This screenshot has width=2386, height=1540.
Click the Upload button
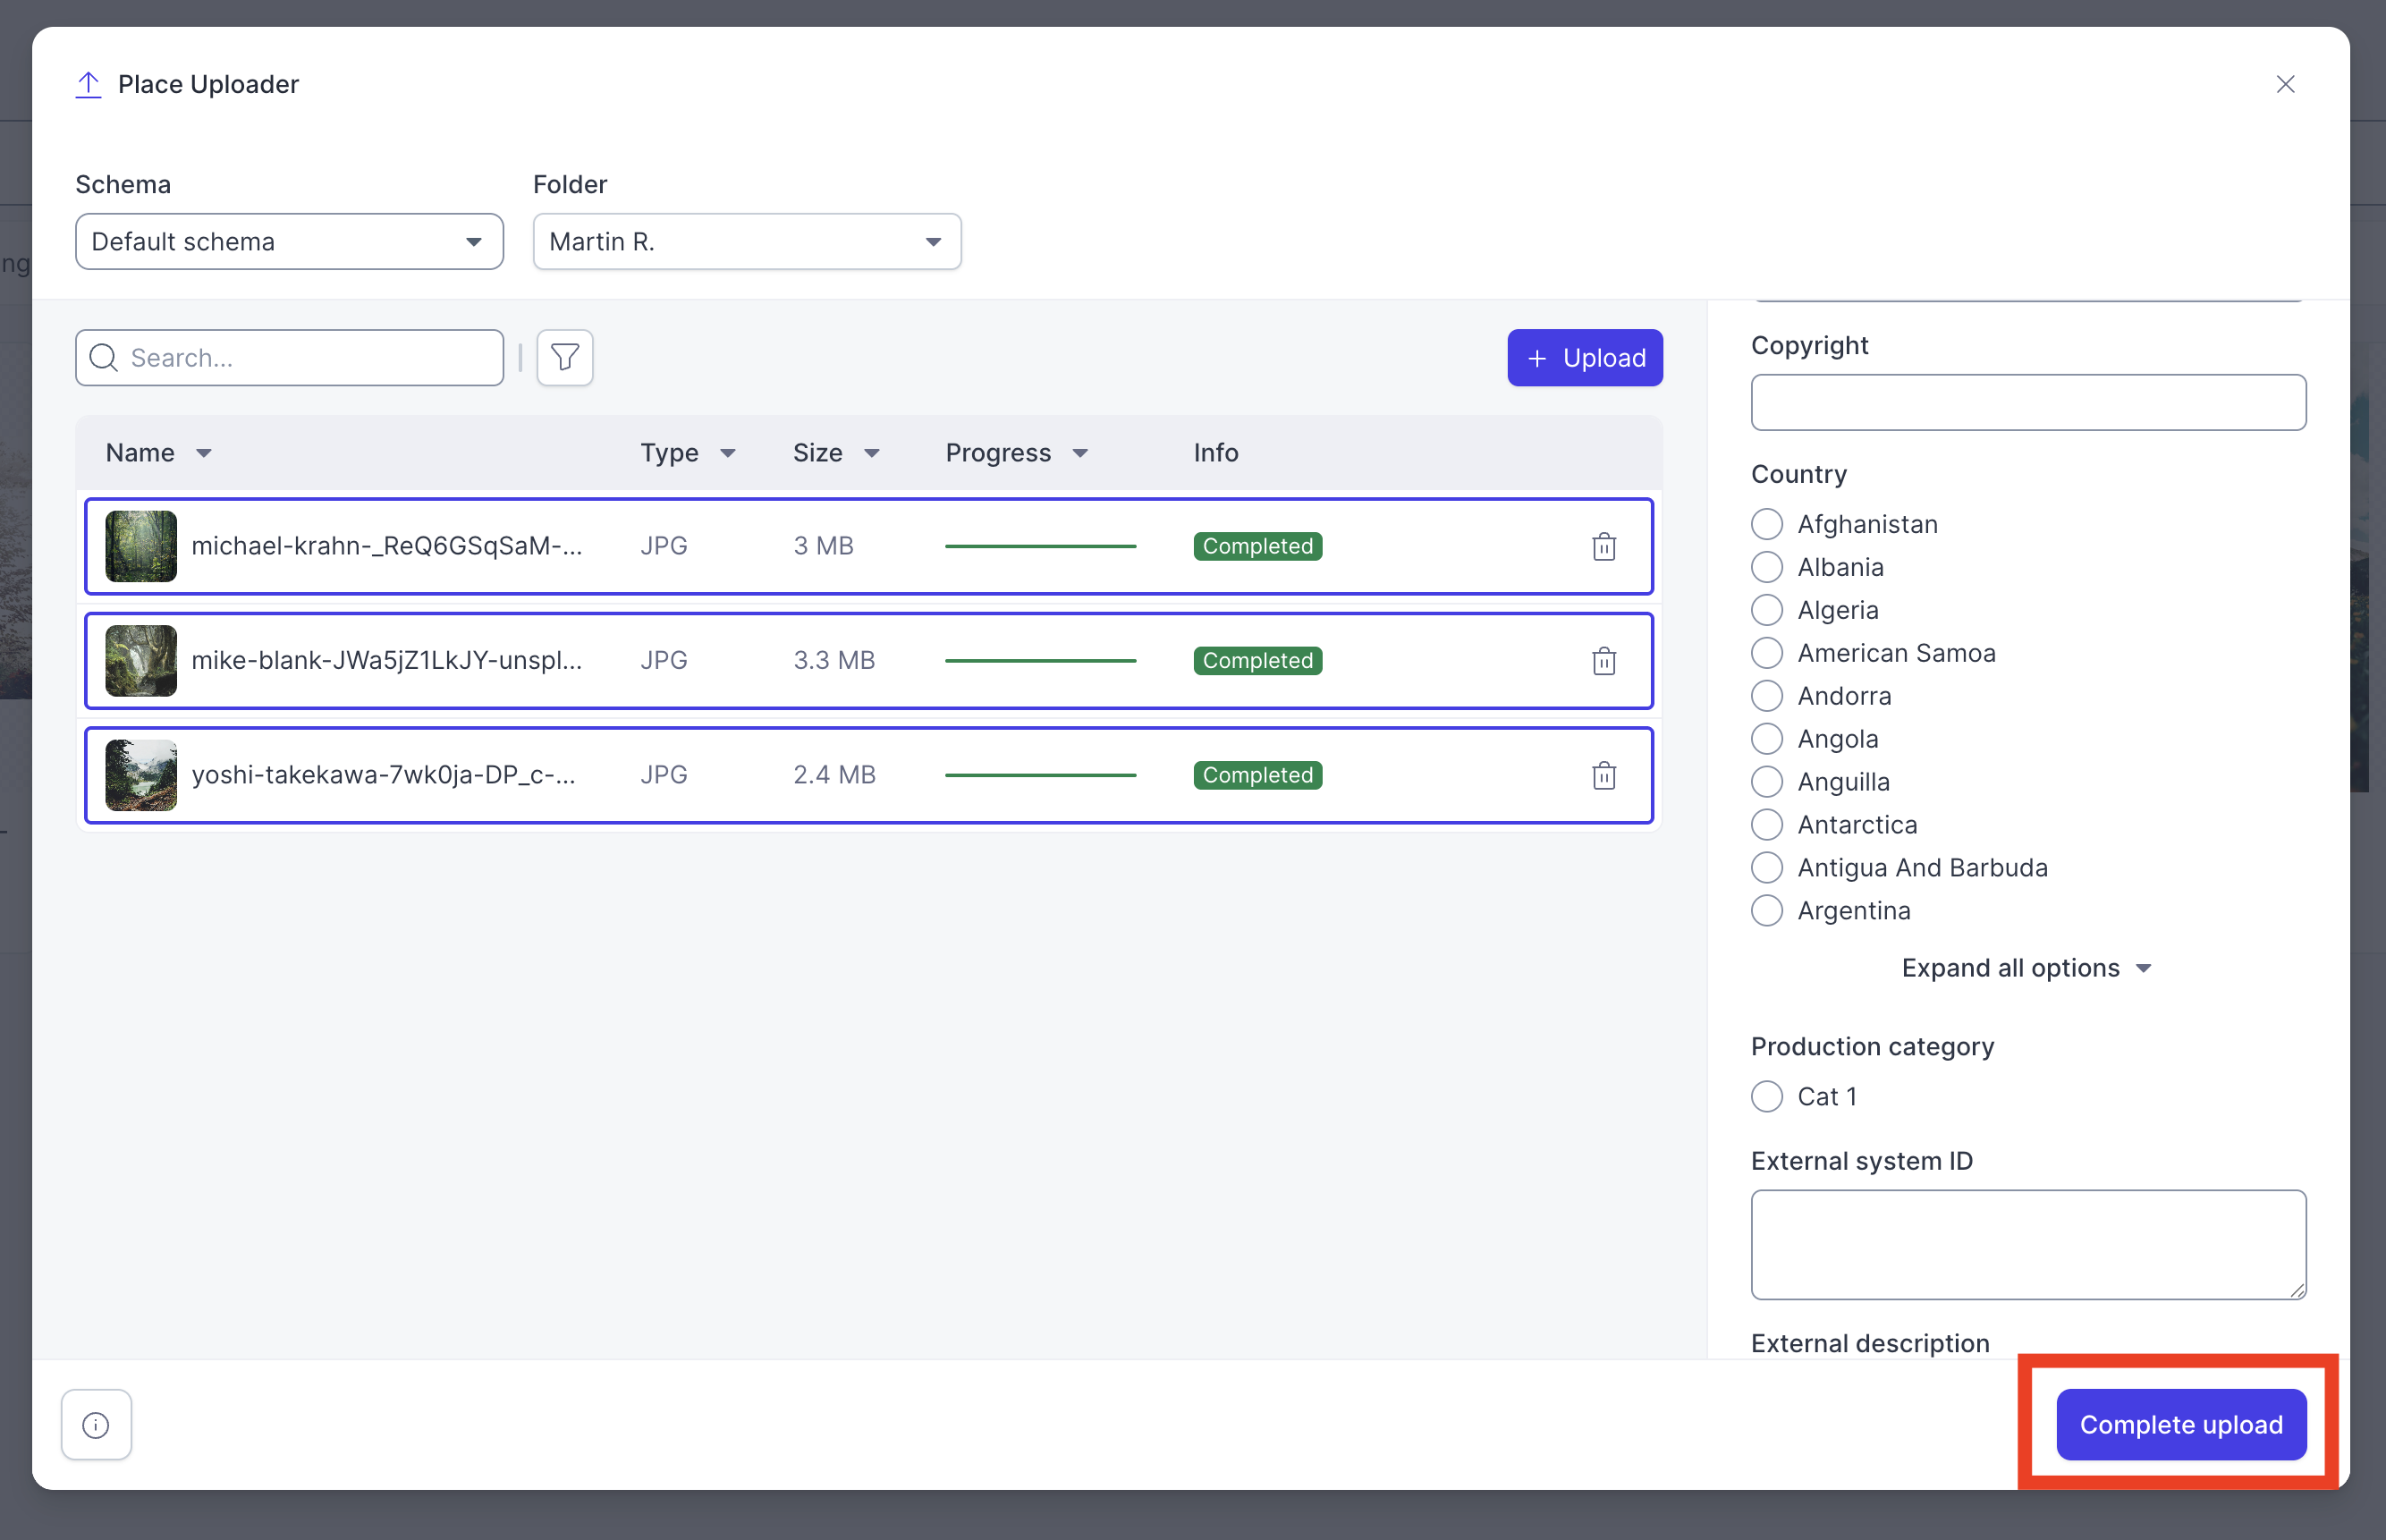[x=1585, y=357]
